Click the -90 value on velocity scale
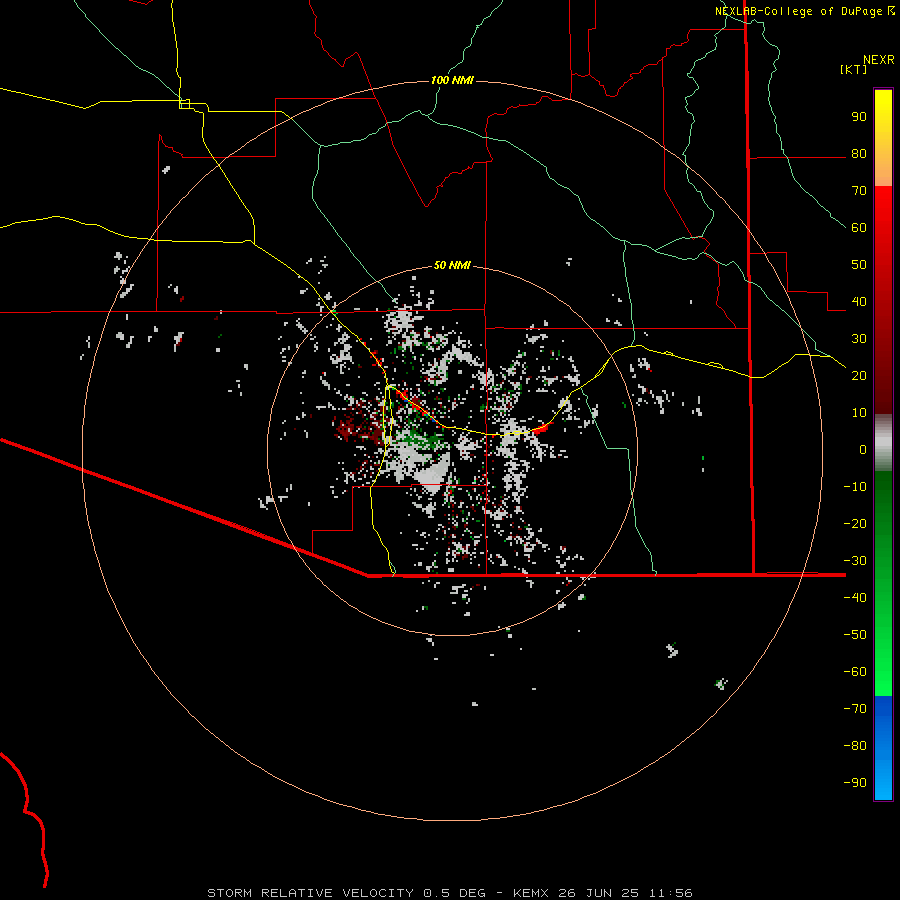900x900 pixels. tap(855, 783)
